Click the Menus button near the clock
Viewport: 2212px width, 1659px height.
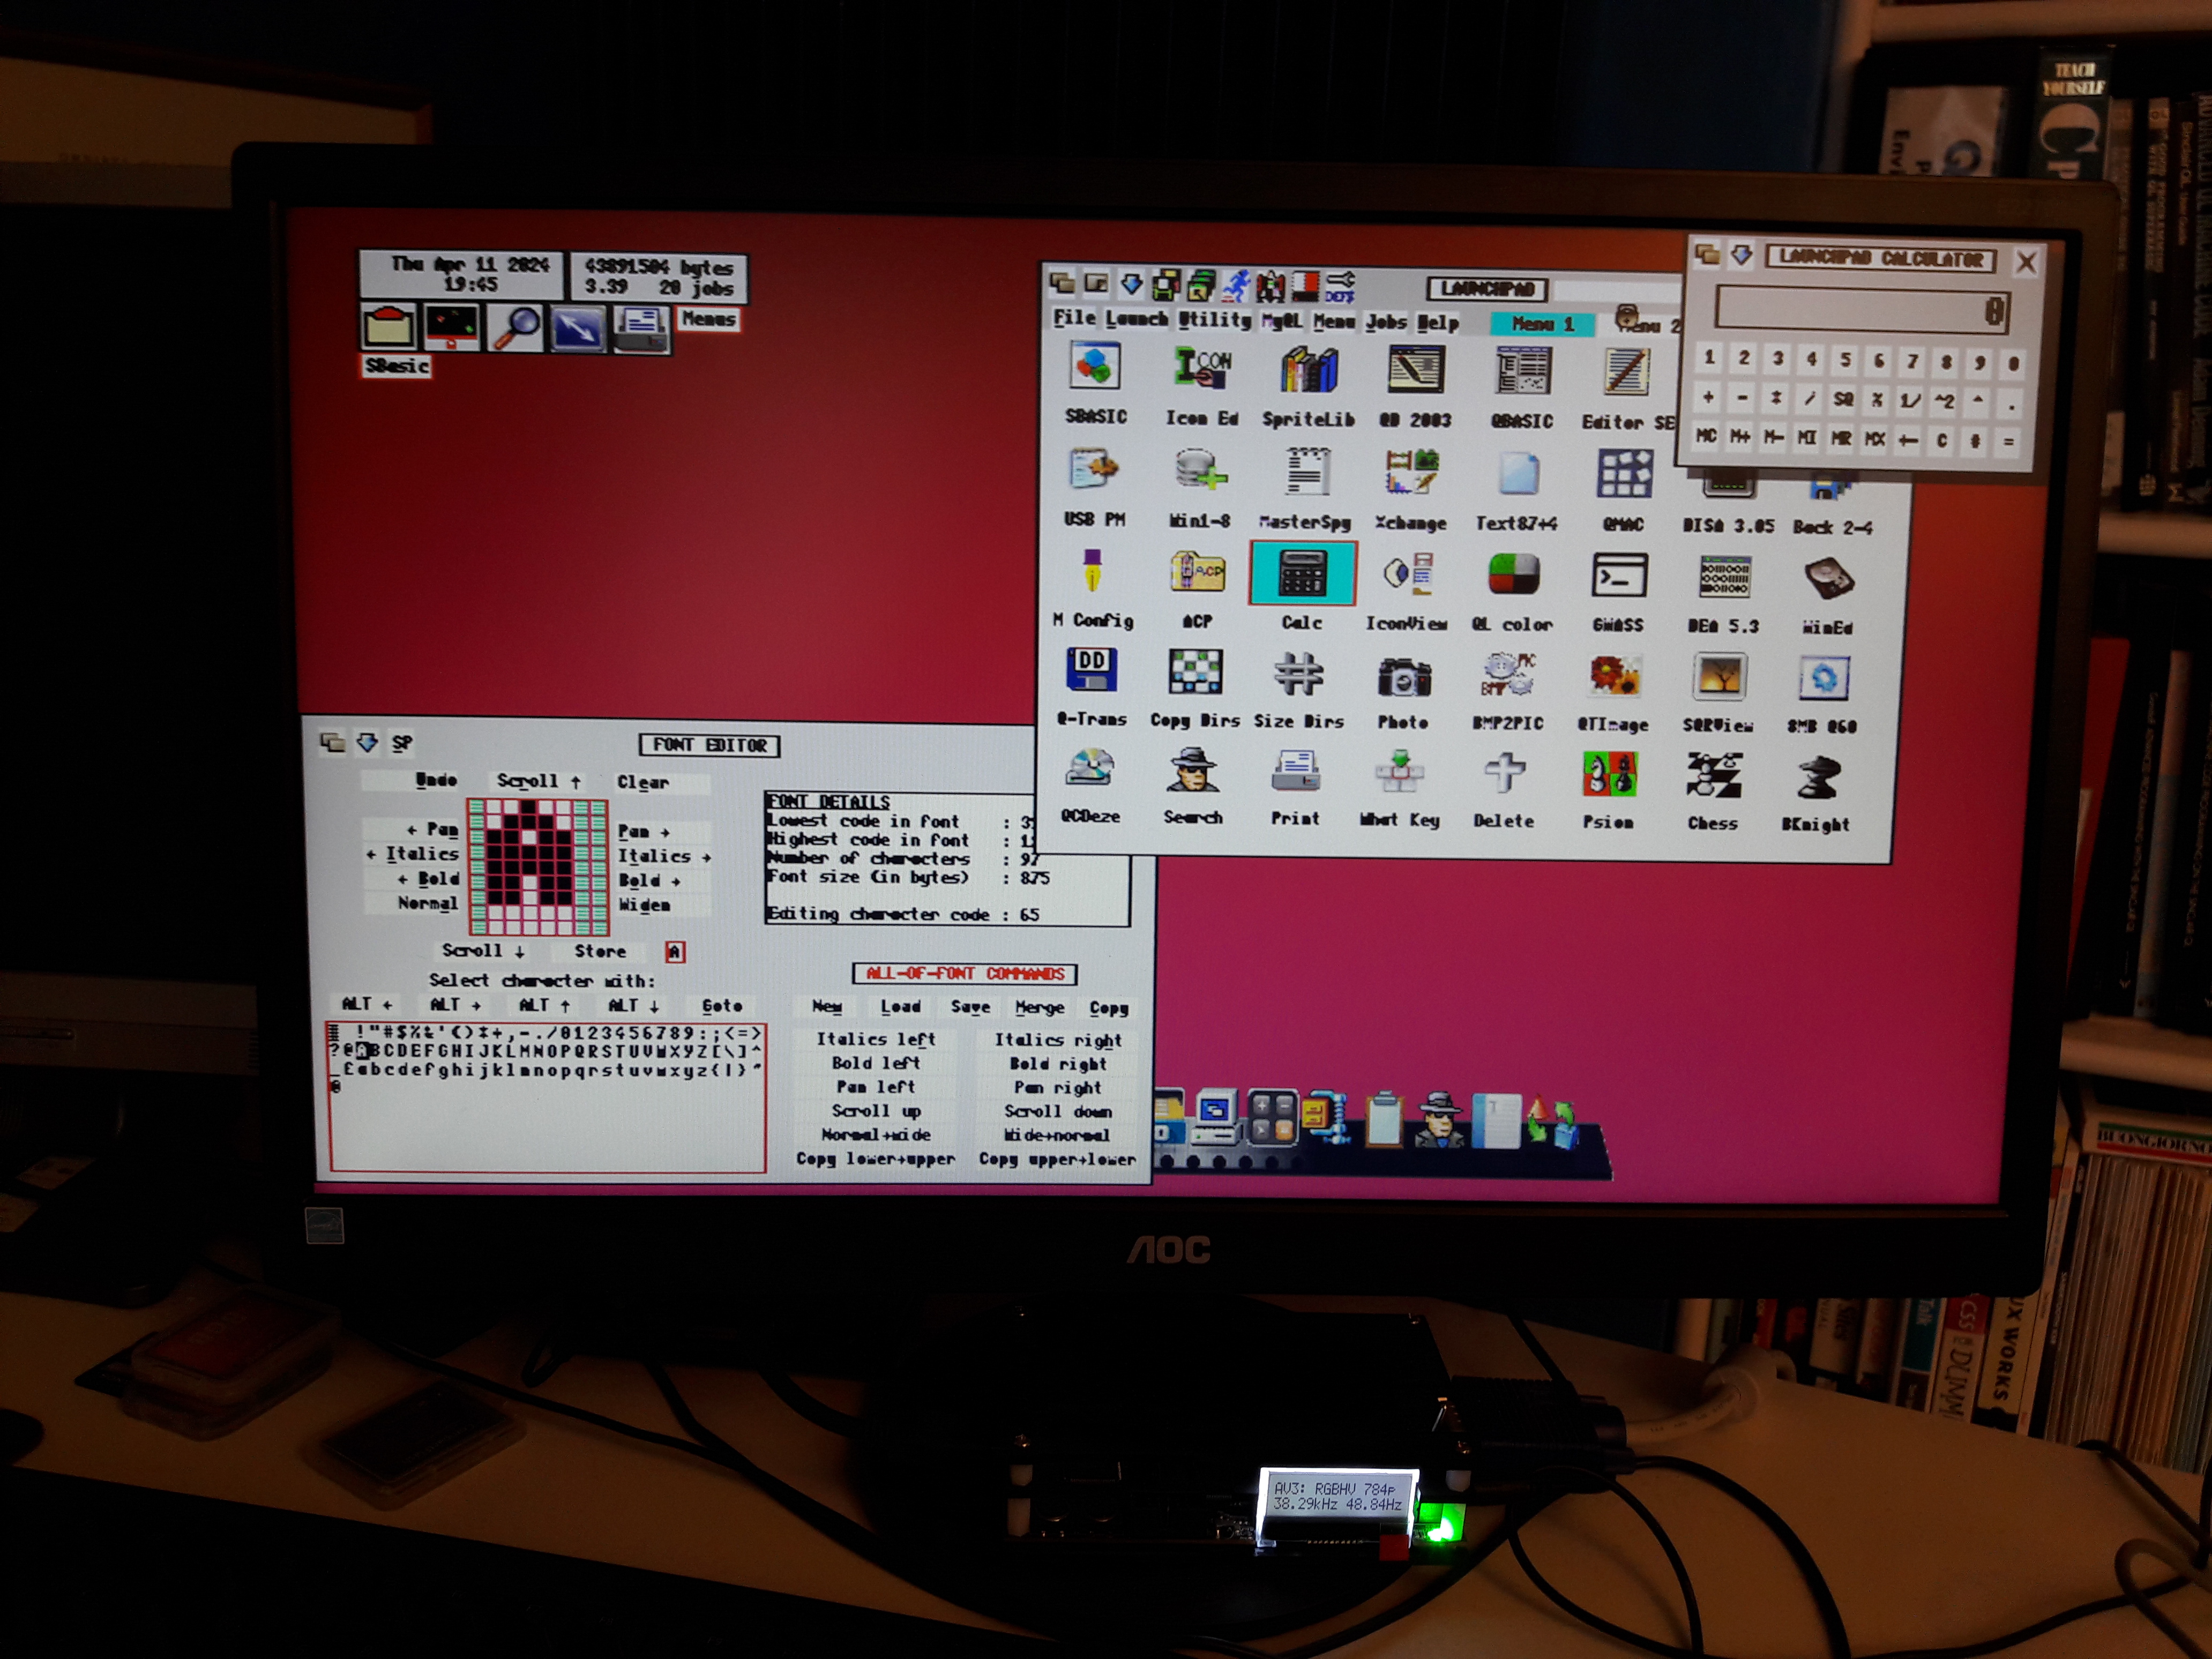tap(709, 319)
